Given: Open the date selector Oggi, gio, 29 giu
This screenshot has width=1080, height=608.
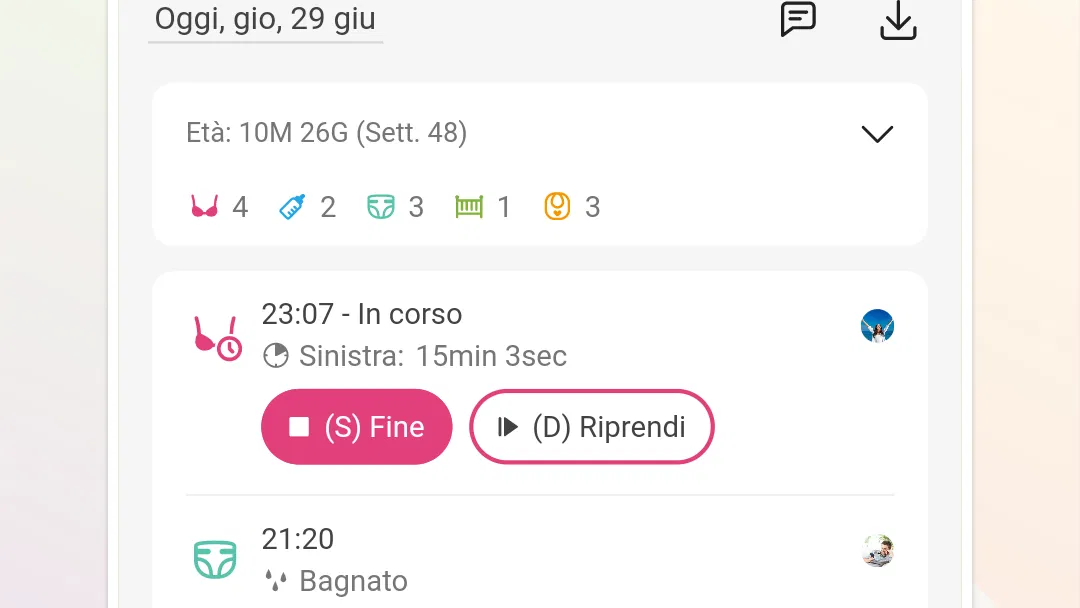Looking at the screenshot, I should tap(265, 19).
